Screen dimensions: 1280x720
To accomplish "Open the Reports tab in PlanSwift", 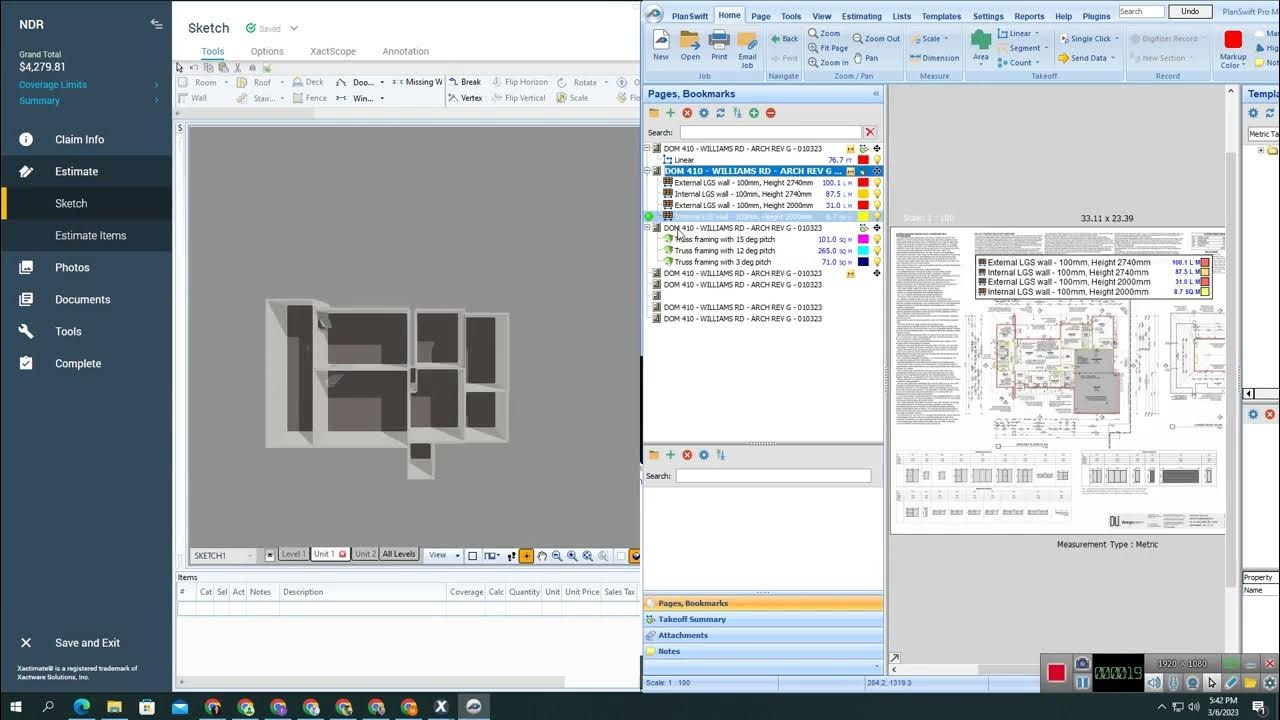I will (x=1029, y=16).
